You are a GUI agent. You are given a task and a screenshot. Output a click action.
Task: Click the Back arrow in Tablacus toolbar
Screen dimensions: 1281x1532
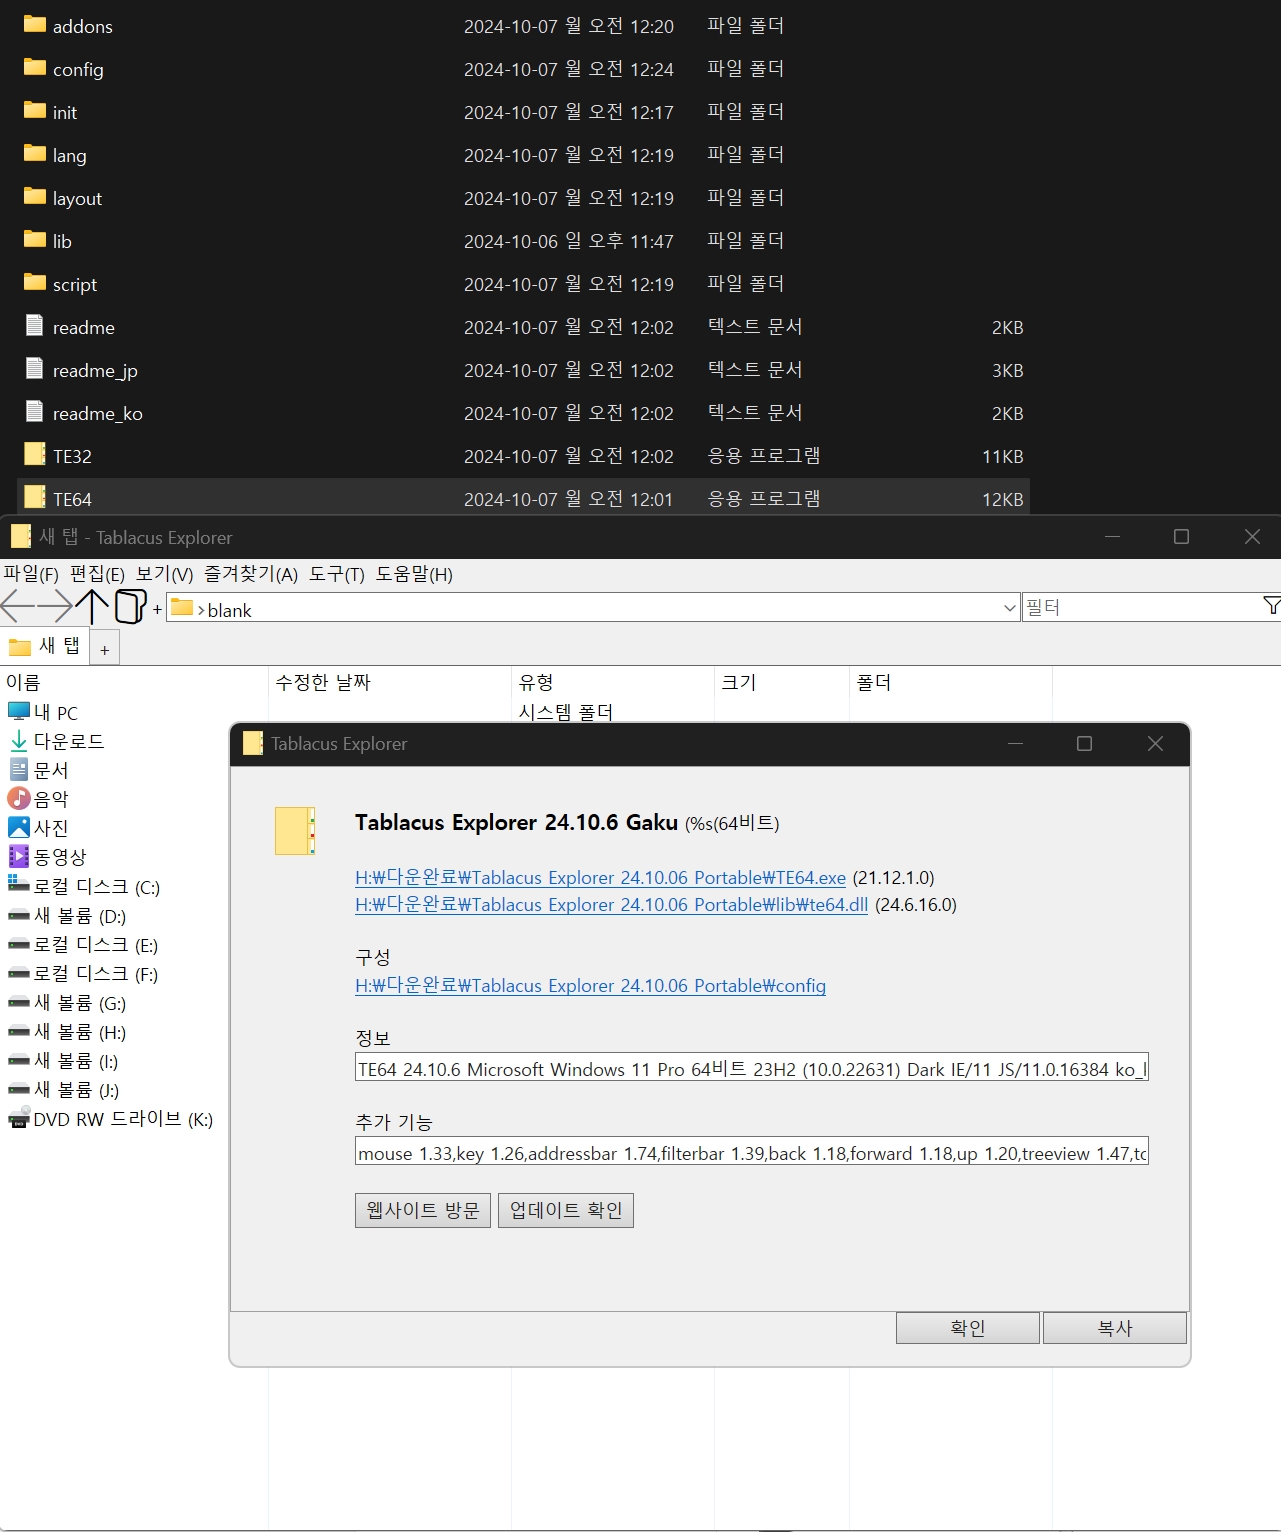(18, 606)
